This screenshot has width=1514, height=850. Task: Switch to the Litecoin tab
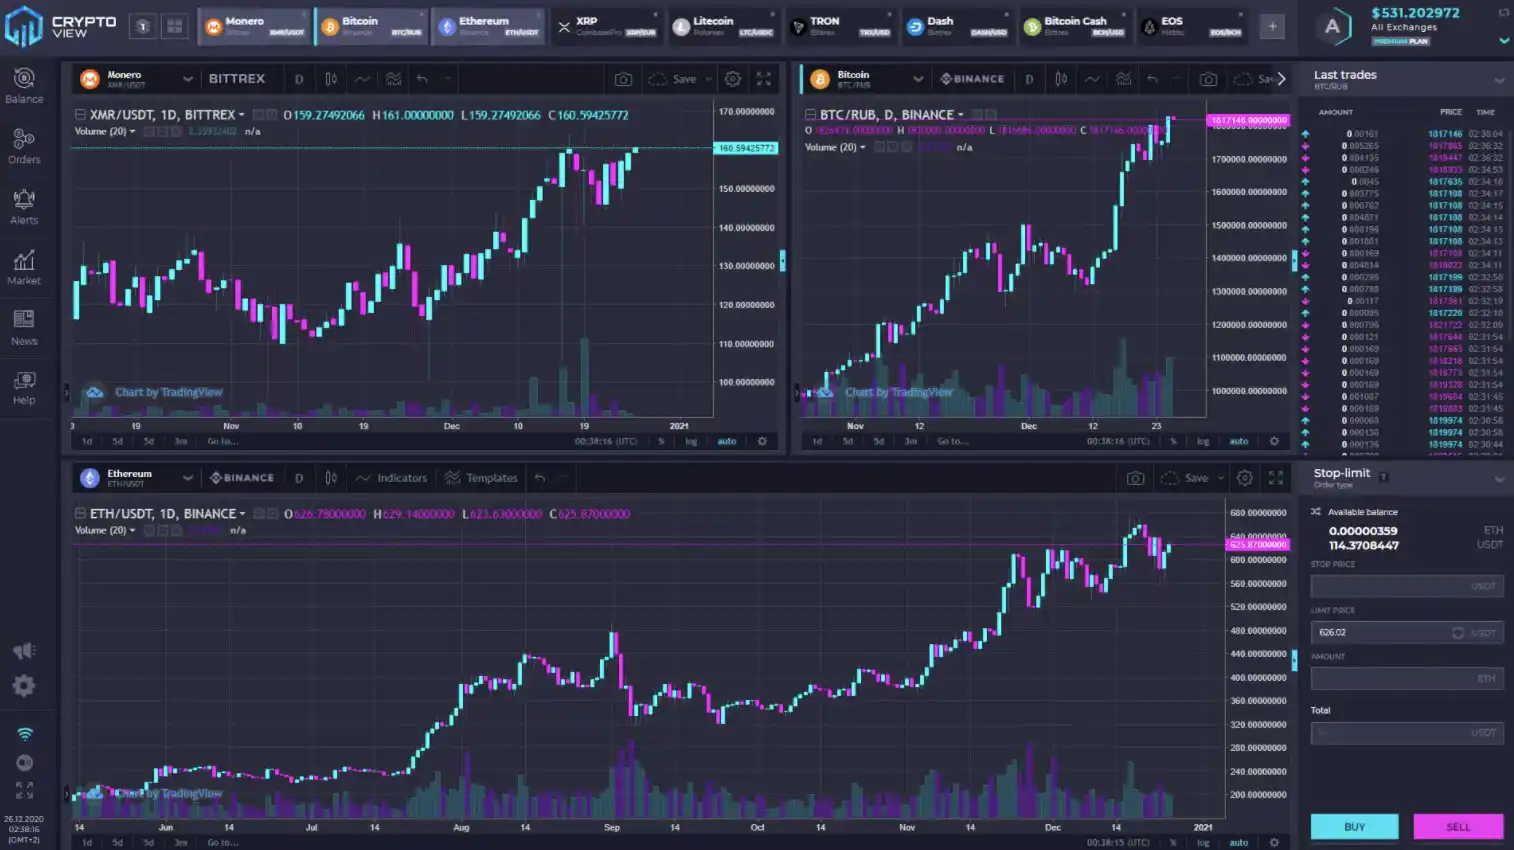coord(723,26)
